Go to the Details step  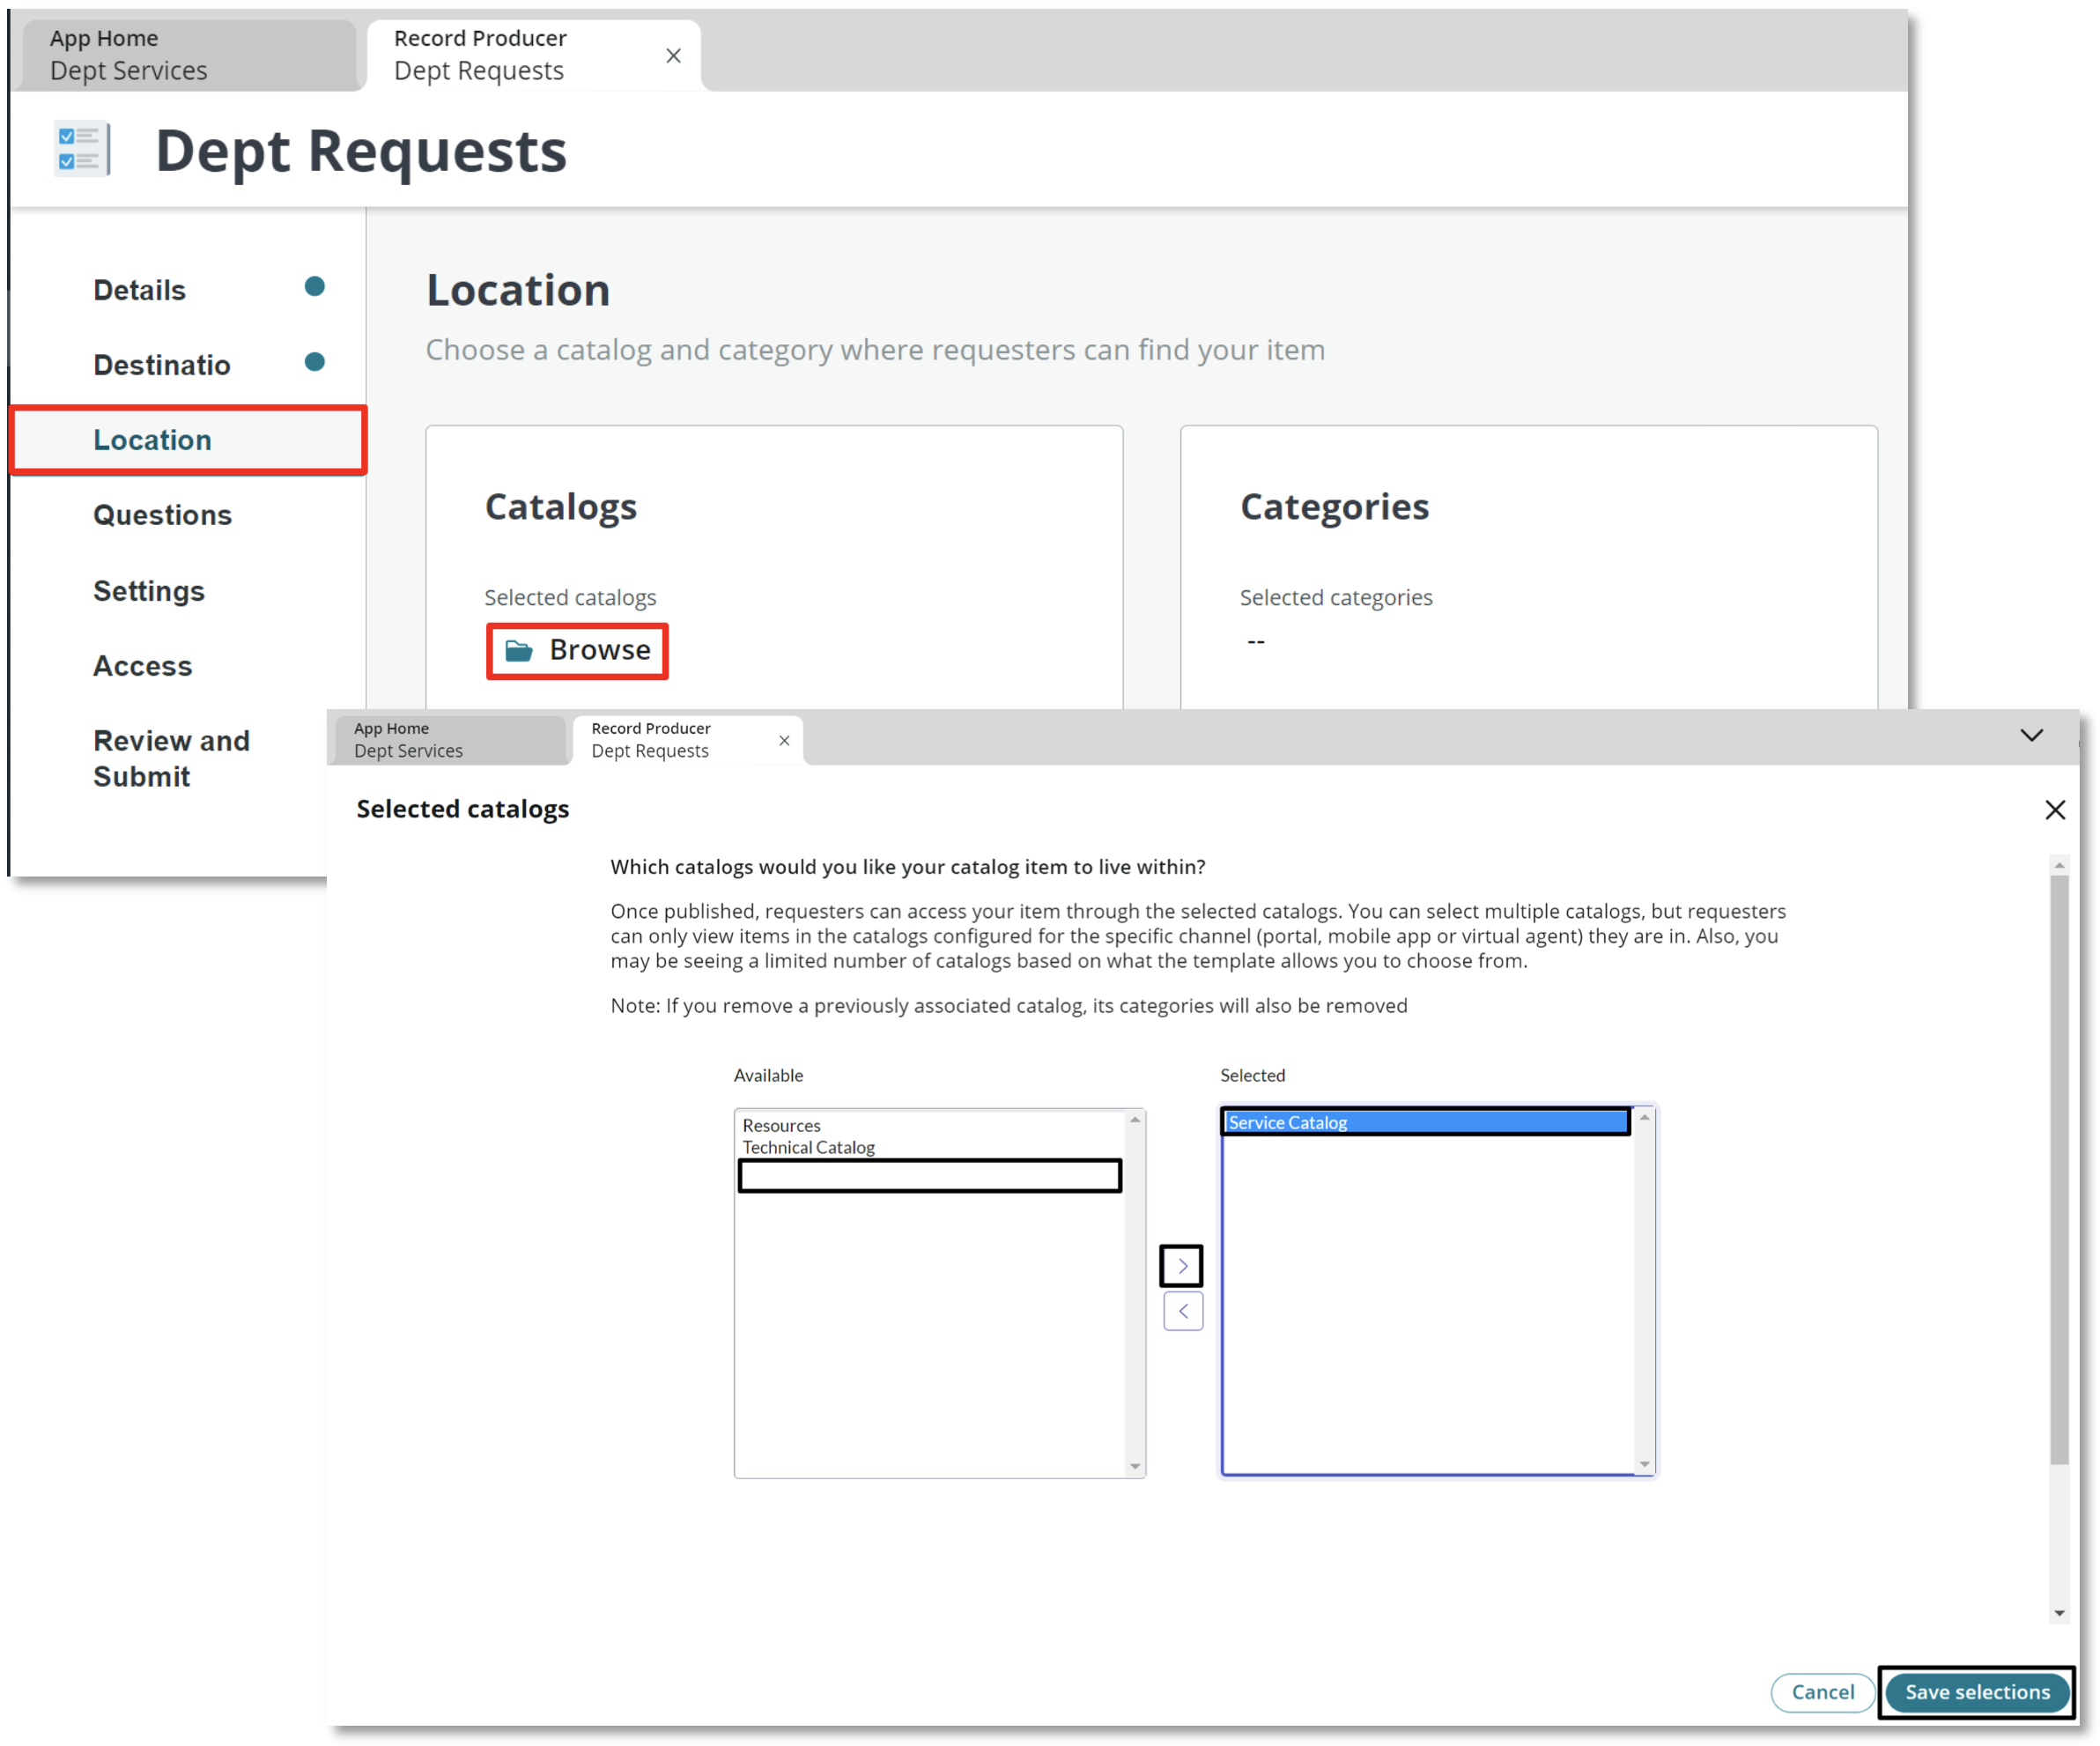pos(140,290)
